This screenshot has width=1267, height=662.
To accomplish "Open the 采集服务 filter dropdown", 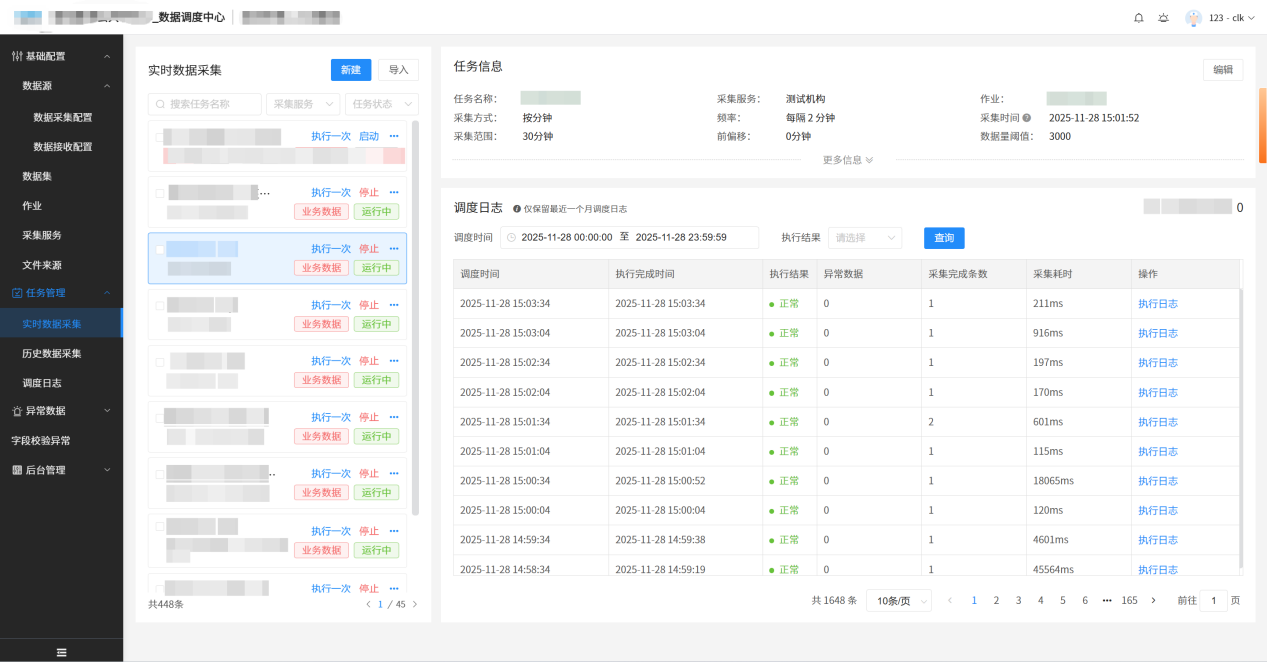I will pos(302,104).
